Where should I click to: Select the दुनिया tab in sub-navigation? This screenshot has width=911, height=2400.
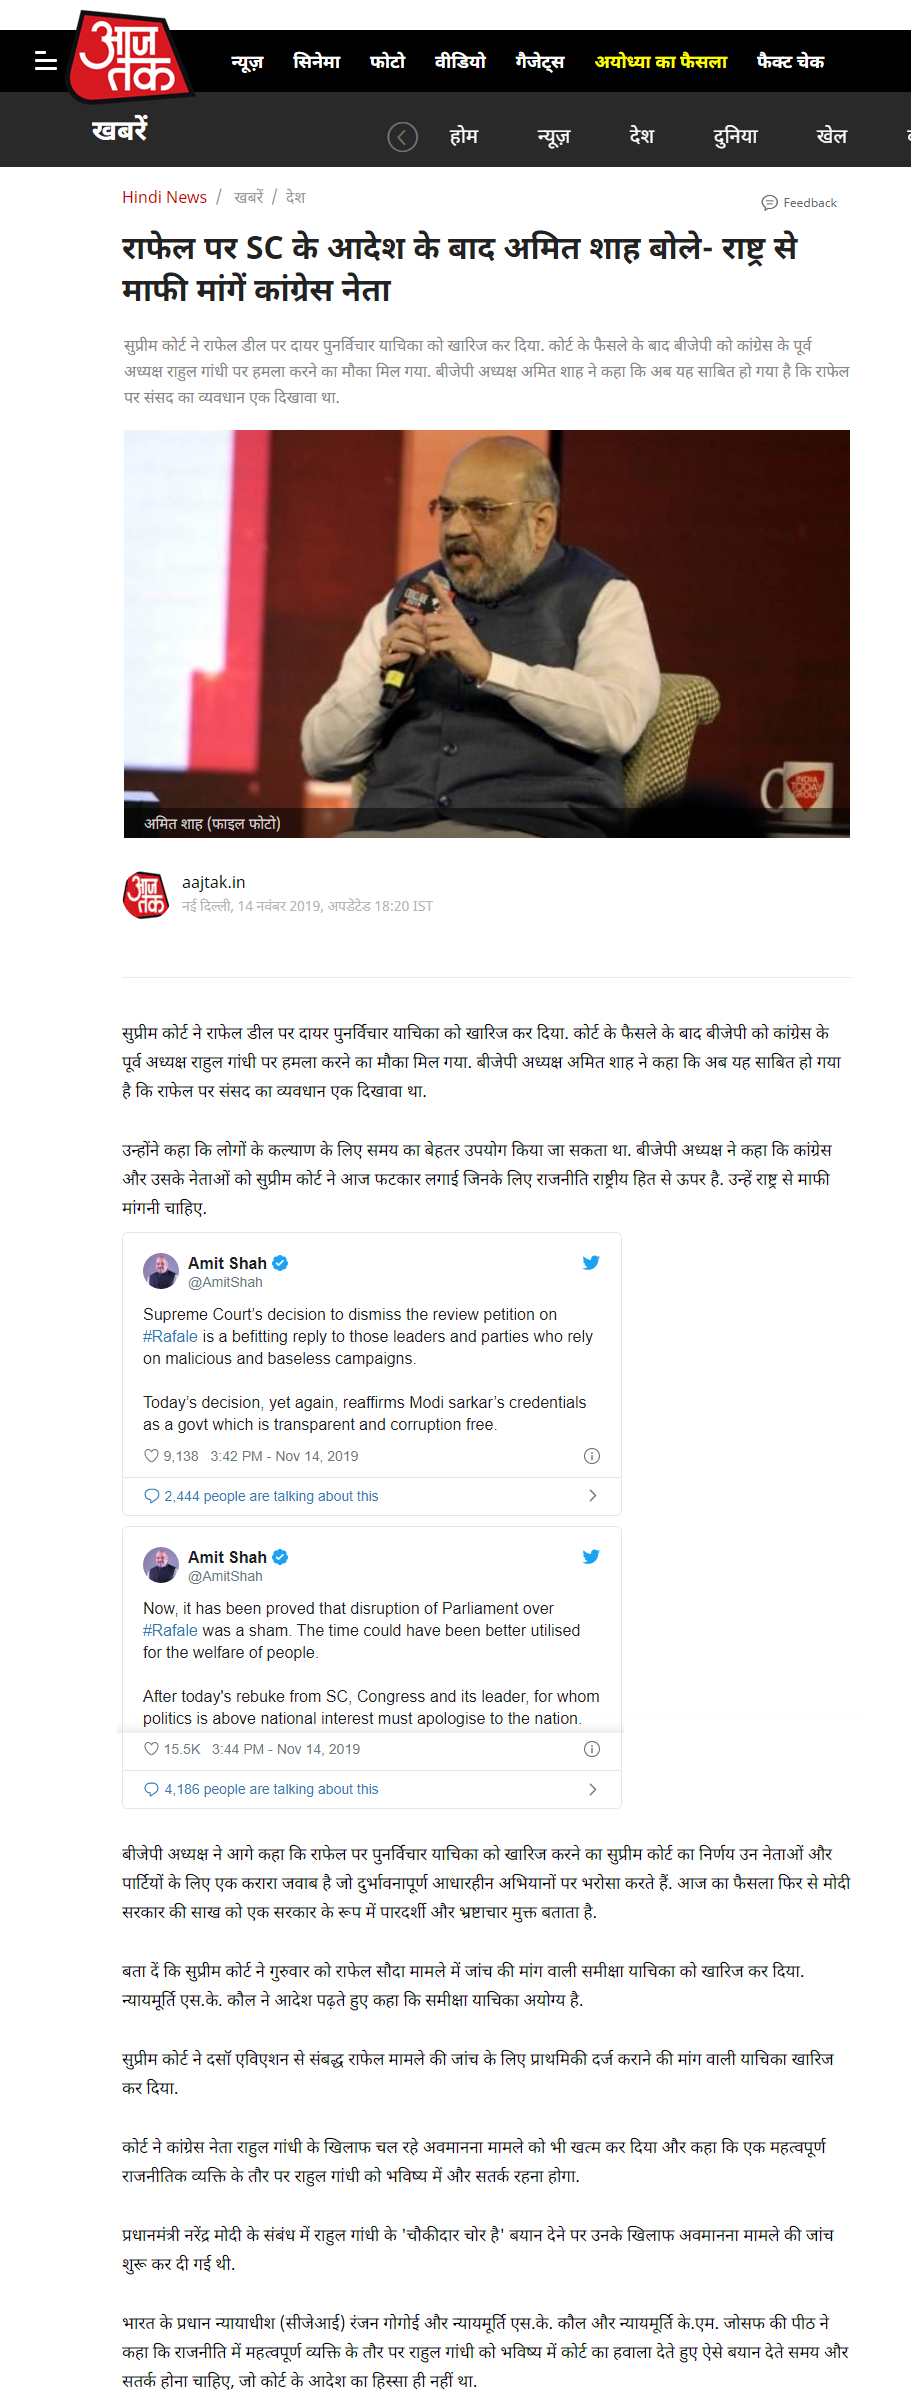[x=735, y=136]
